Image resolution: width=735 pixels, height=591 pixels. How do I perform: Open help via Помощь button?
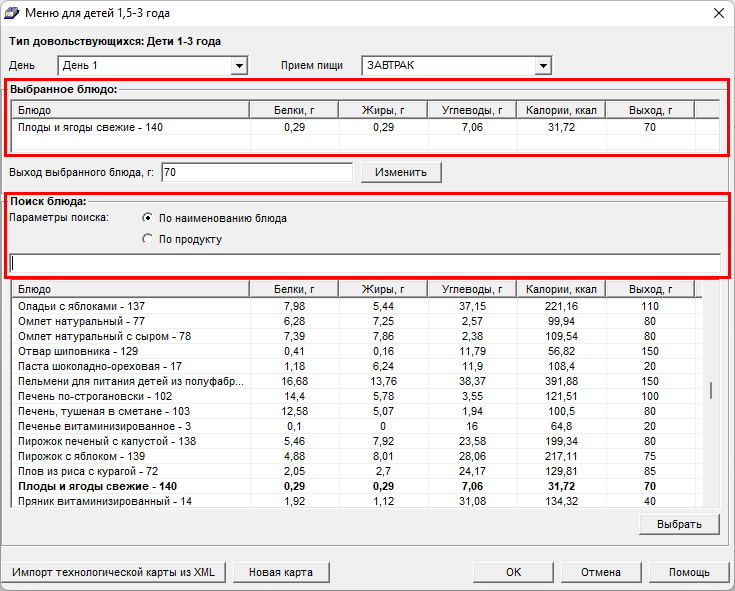689,572
